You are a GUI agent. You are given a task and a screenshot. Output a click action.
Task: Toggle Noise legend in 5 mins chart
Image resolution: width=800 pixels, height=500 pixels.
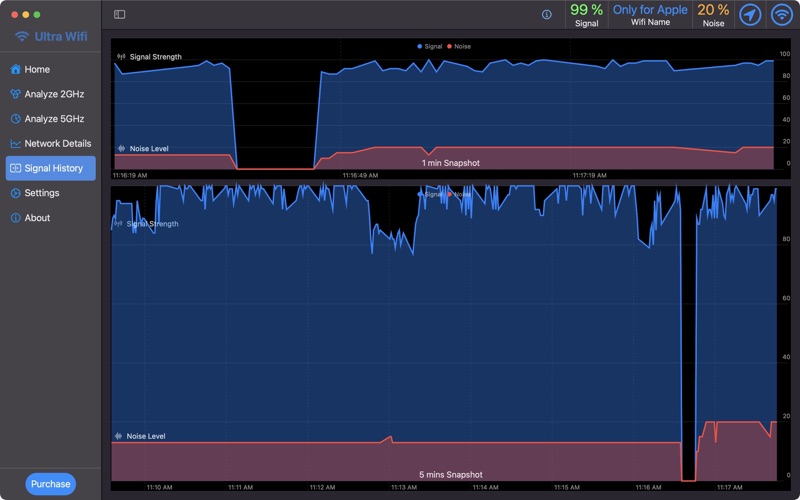[459, 194]
